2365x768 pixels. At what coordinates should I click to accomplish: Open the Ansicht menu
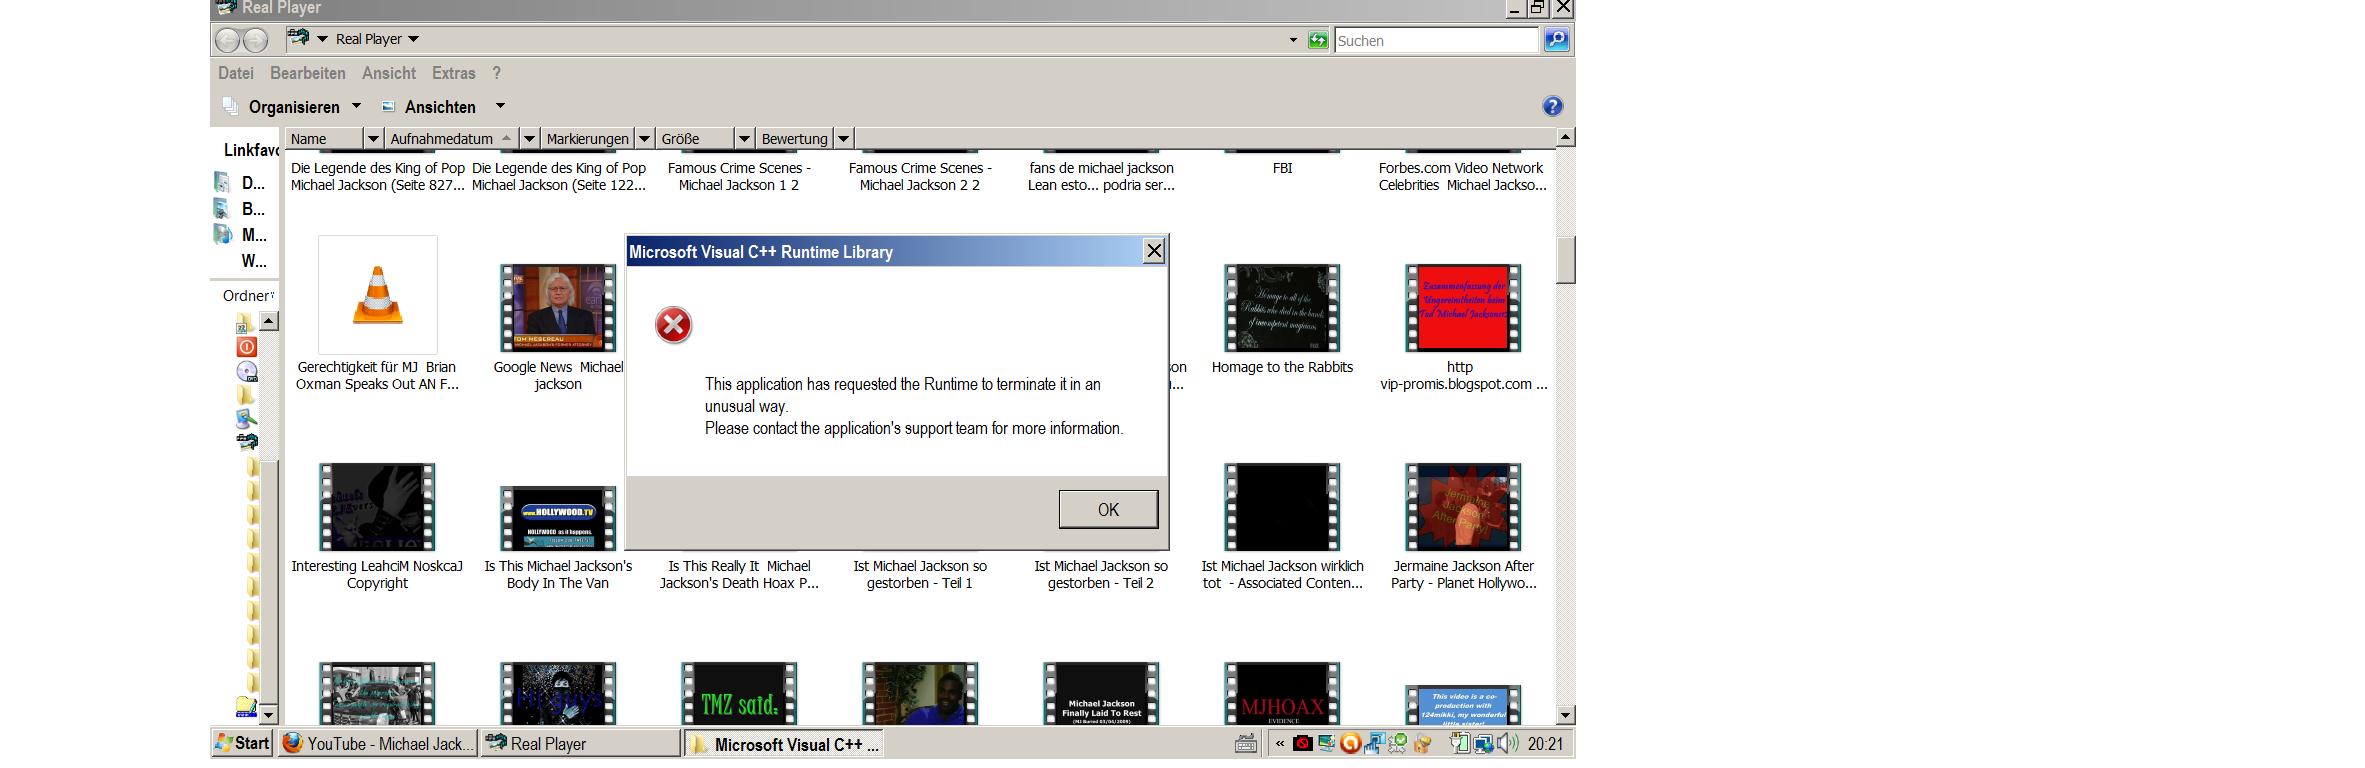pyautogui.click(x=389, y=73)
